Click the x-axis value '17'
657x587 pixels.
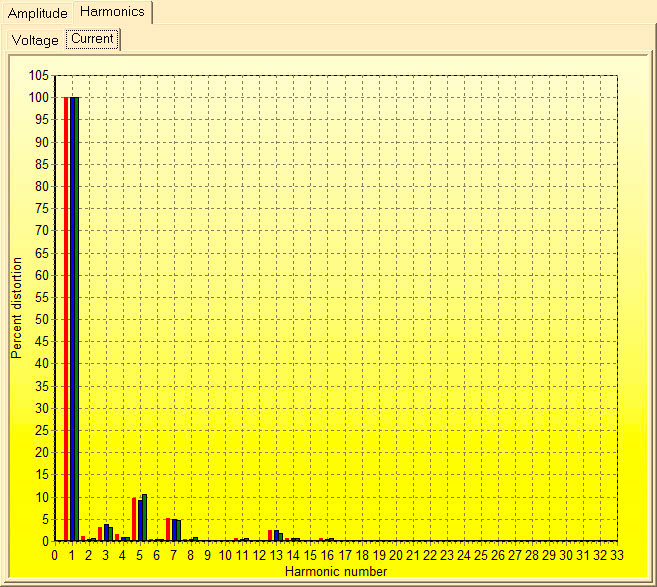(345, 556)
